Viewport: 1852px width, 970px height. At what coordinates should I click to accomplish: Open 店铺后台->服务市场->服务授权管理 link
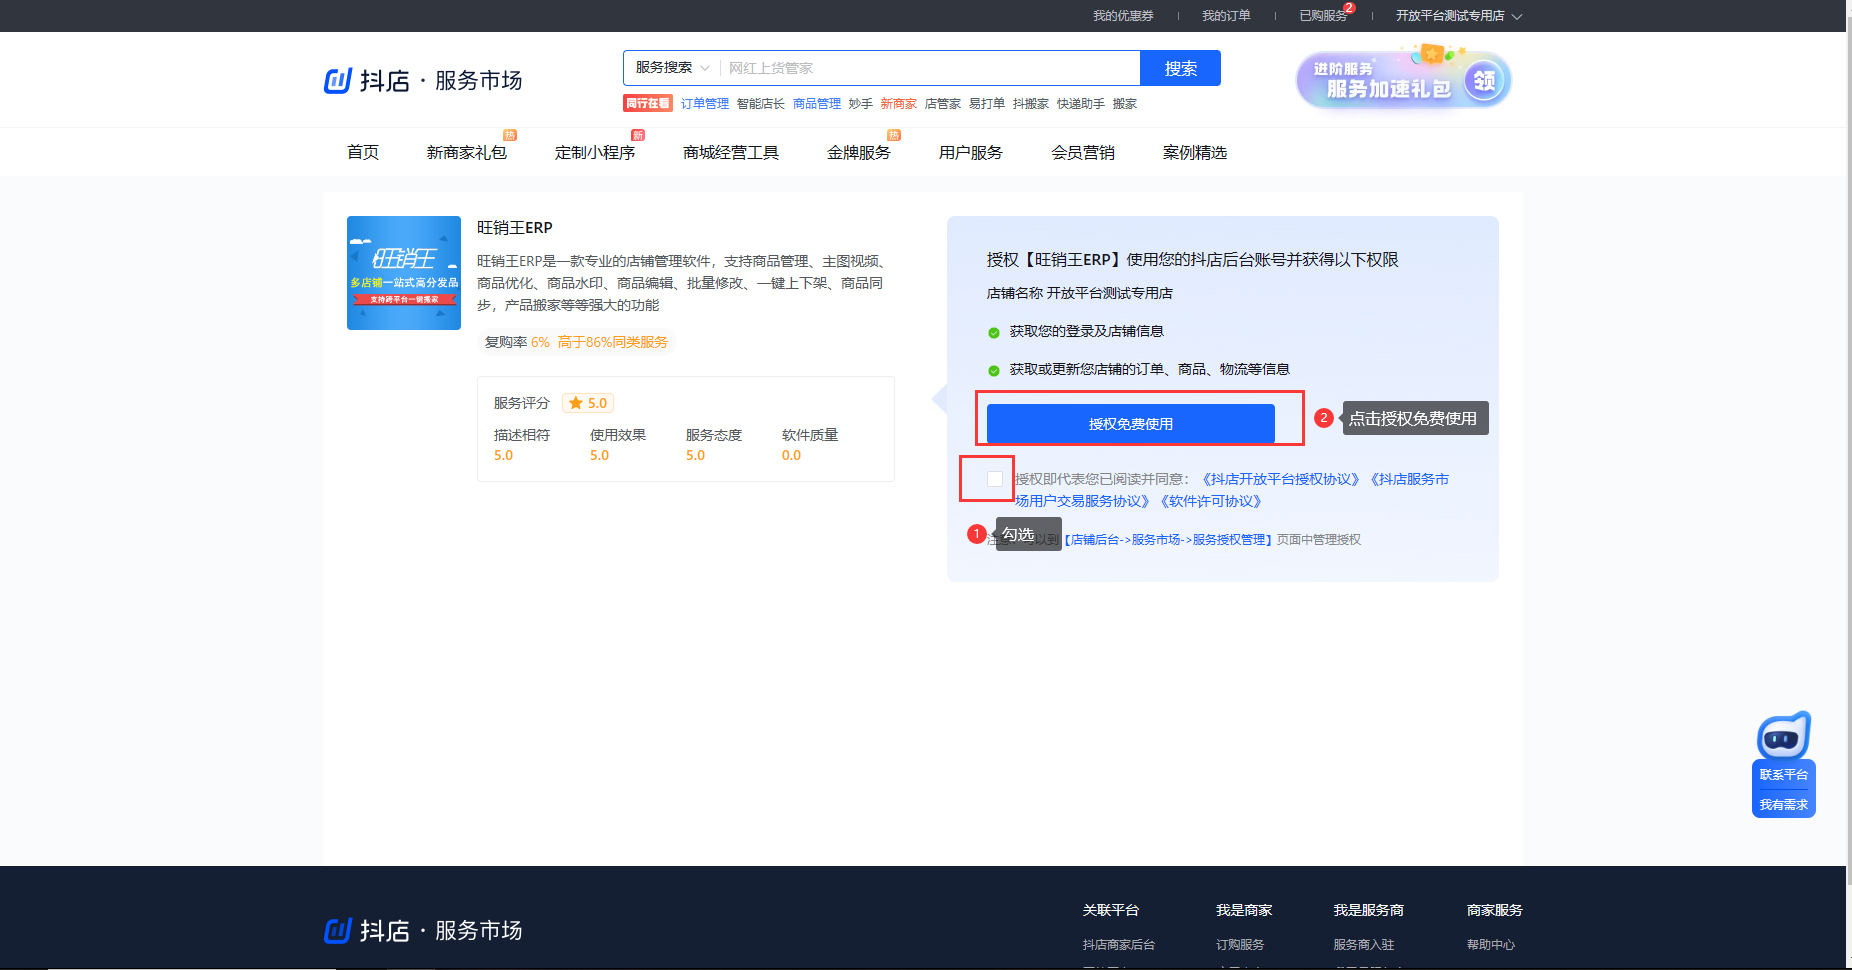coord(1168,540)
